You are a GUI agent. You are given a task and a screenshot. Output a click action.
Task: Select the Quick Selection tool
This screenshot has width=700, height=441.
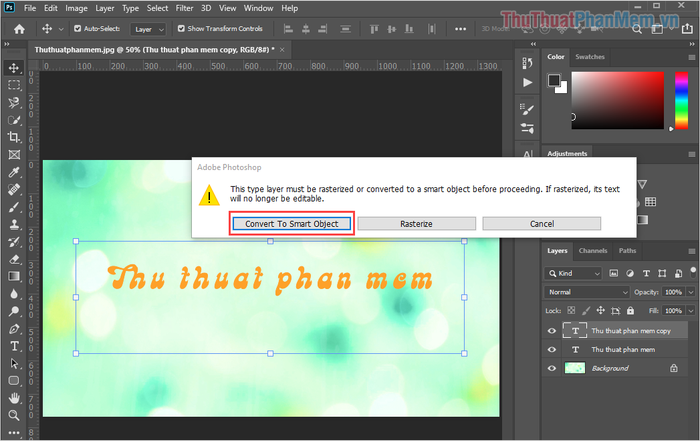pyautogui.click(x=14, y=120)
